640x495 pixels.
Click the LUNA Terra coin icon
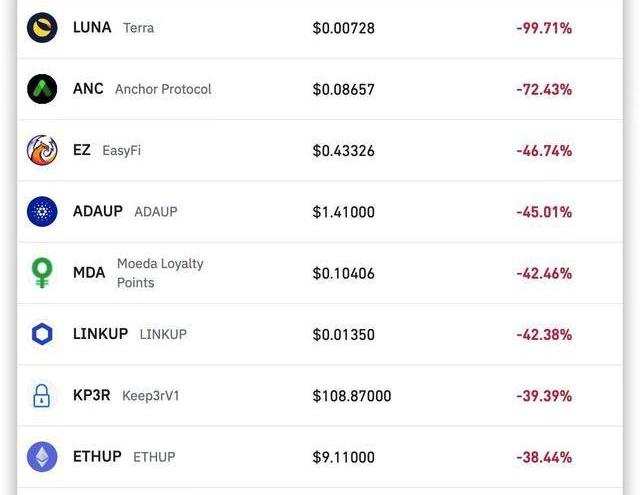point(42,28)
